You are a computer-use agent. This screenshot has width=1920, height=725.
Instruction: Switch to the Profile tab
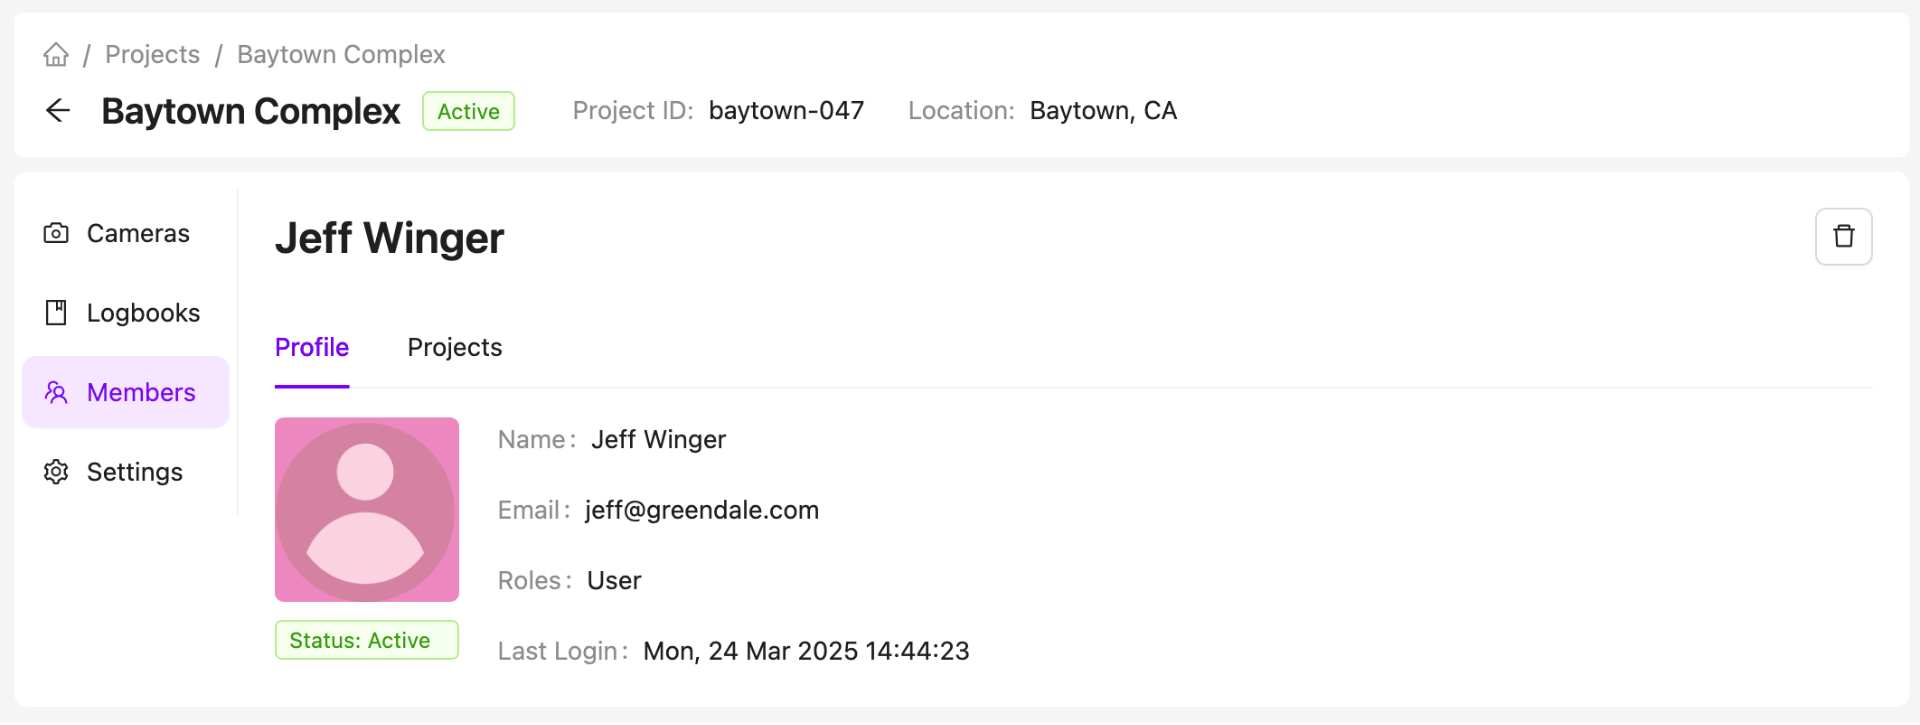point(312,347)
